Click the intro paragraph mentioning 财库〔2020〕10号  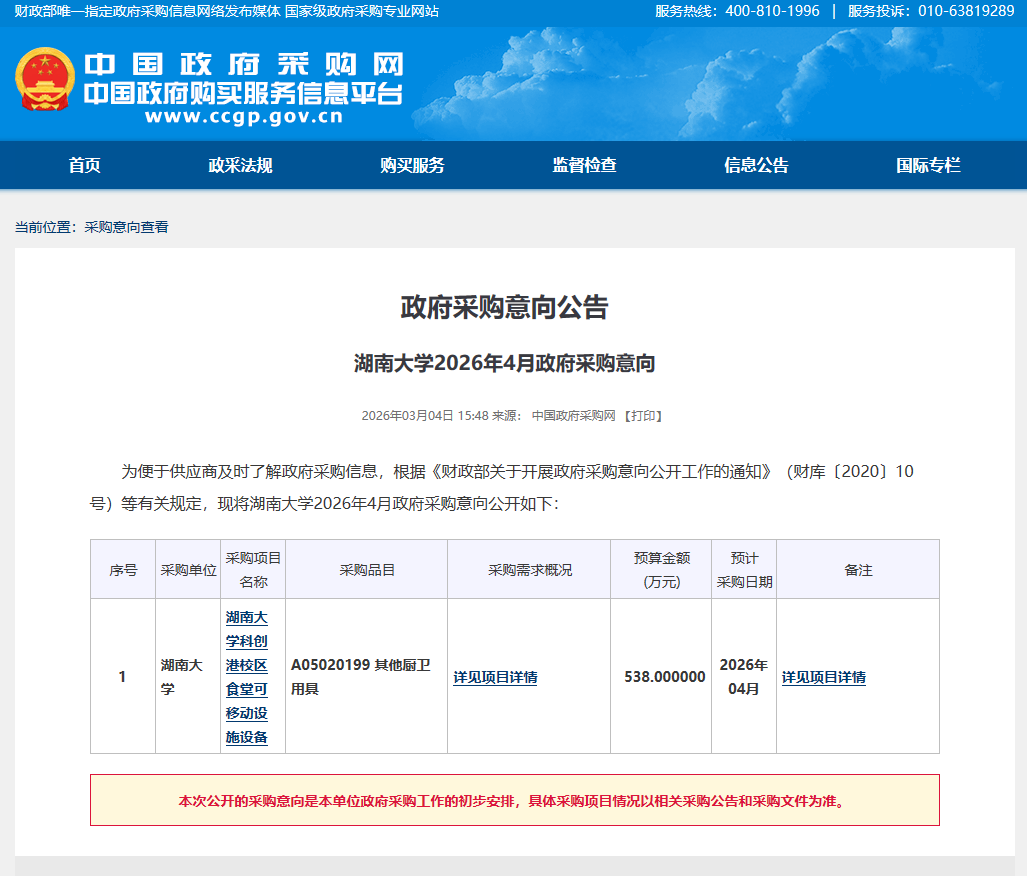502,487
